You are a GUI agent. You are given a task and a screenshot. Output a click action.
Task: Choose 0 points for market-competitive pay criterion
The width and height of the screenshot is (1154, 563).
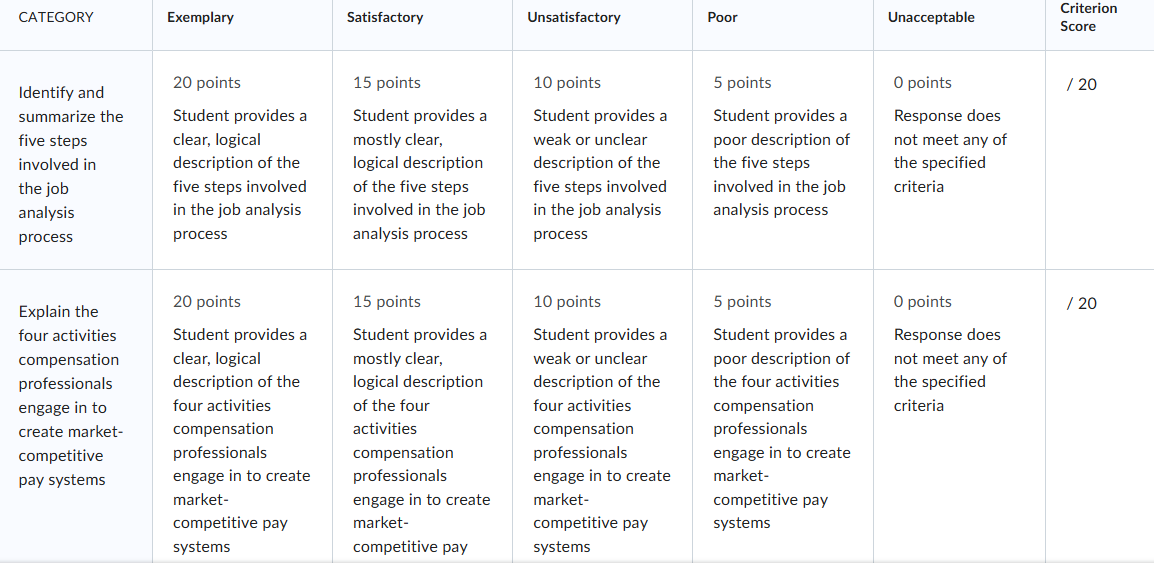tap(923, 302)
